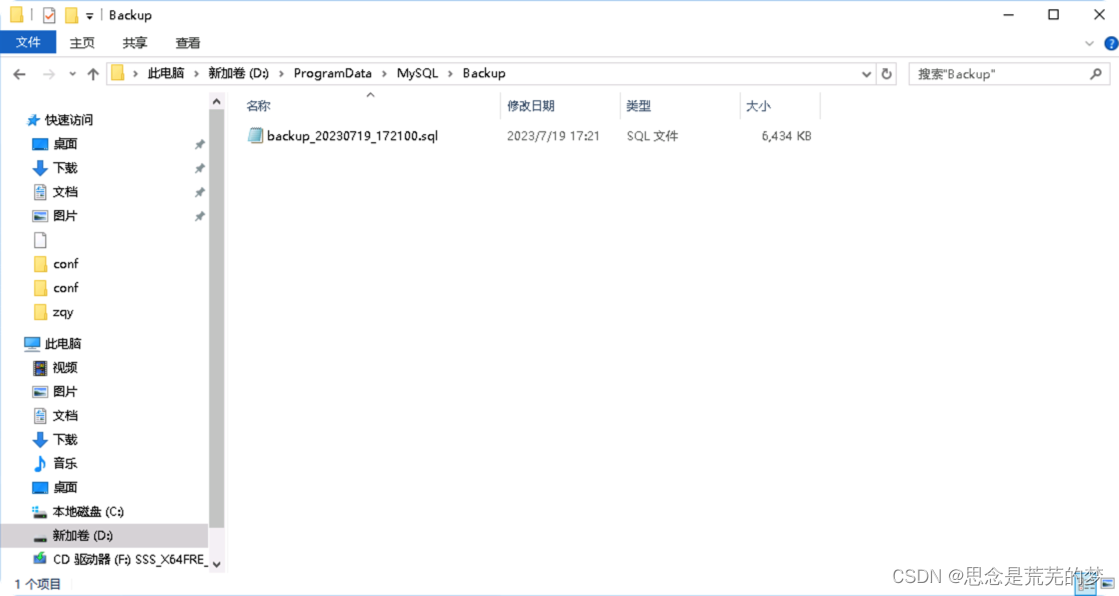
Task: Open 图片 under 此电脑
Action: [x=65, y=391]
